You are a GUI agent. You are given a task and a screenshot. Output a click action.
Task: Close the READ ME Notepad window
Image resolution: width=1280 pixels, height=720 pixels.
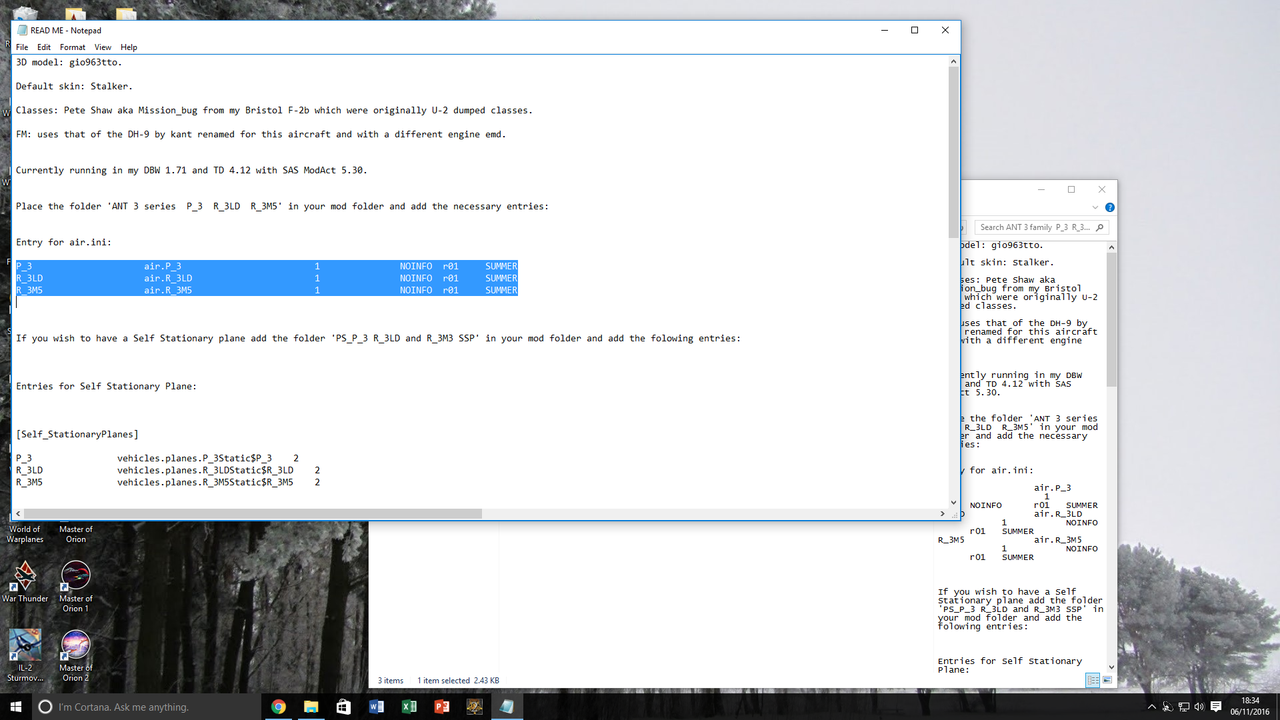(x=945, y=30)
